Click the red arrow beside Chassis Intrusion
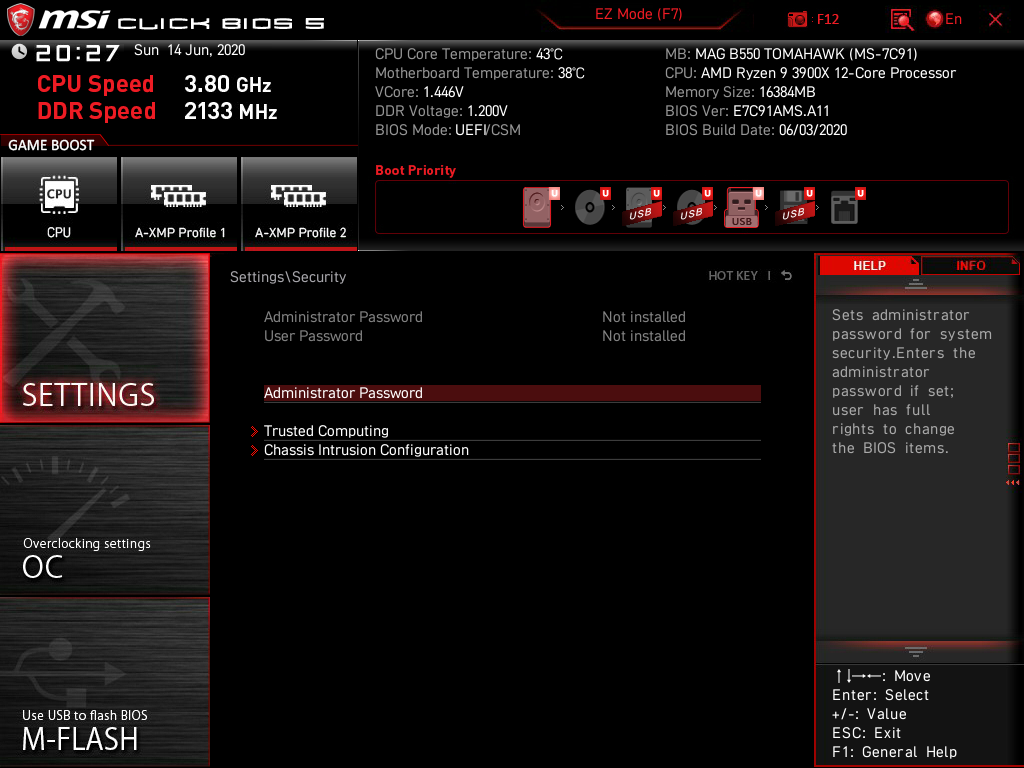The width and height of the screenshot is (1024, 768). click(x=254, y=451)
